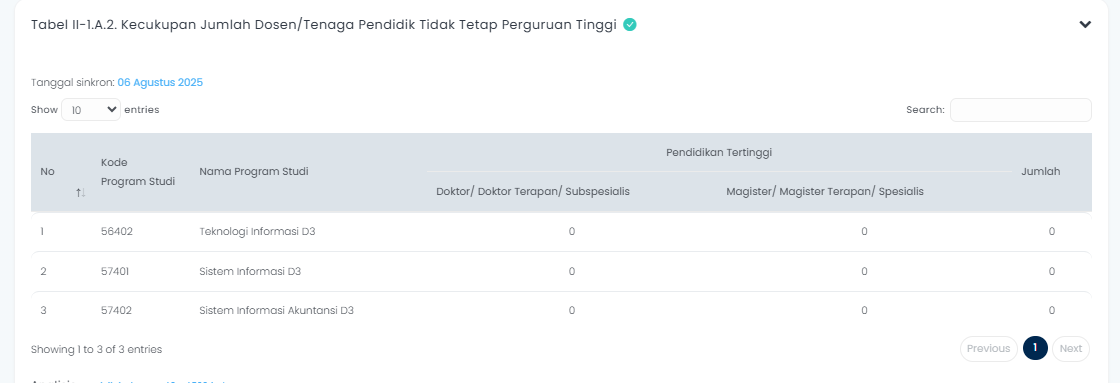Click the Magister/ Magister Terapan/ Spesialis header
Image resolution: width=1120 pixels, height=383 pixels.
point(825,192)
